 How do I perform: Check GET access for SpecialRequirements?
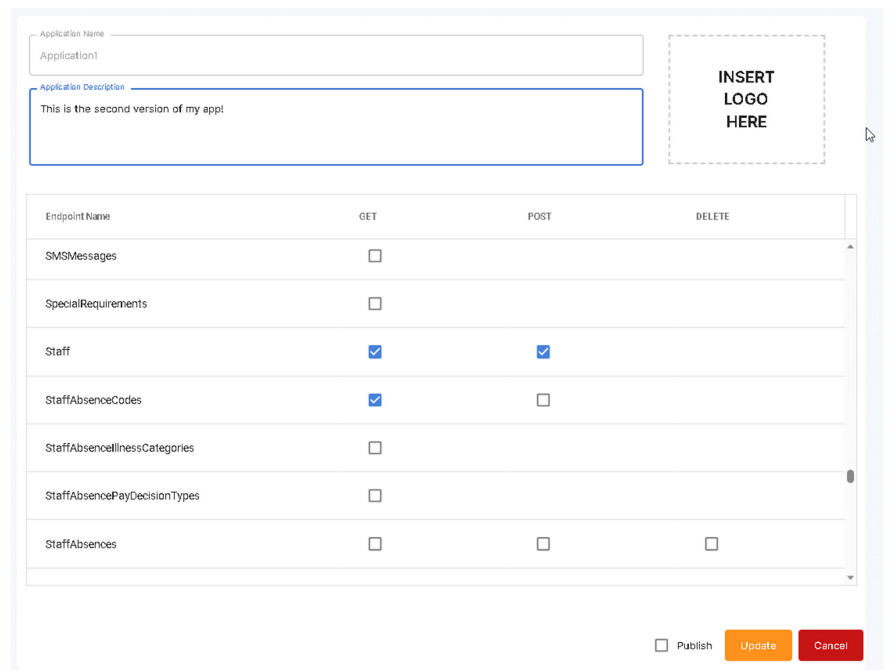[375, 304]
